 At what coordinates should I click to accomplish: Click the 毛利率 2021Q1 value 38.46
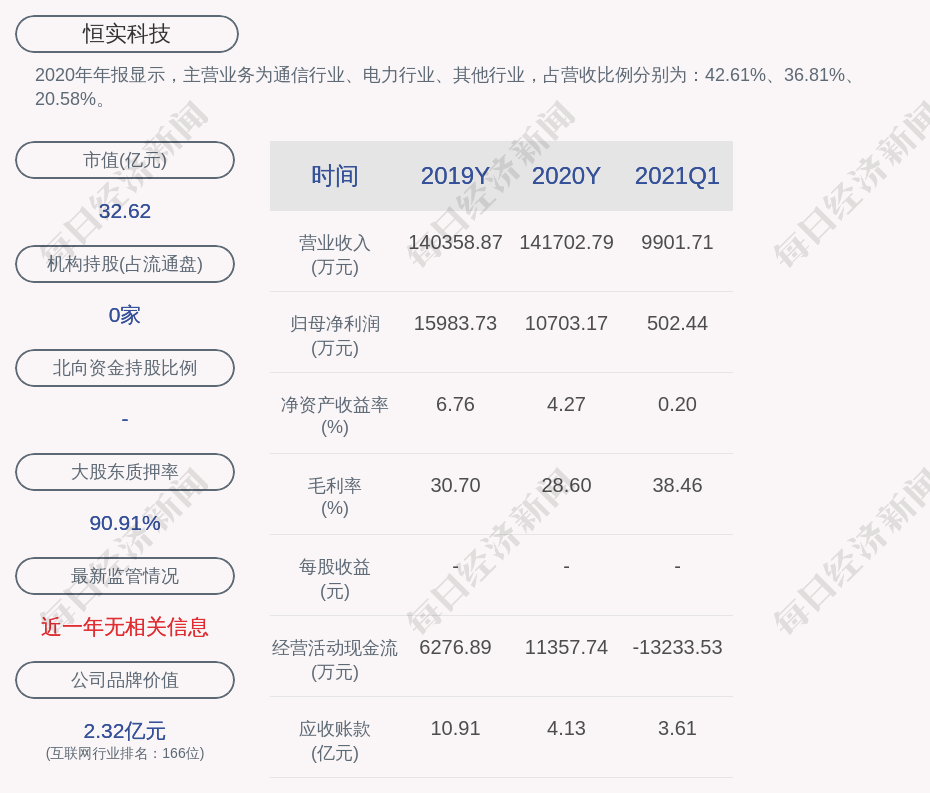[677, 485]
